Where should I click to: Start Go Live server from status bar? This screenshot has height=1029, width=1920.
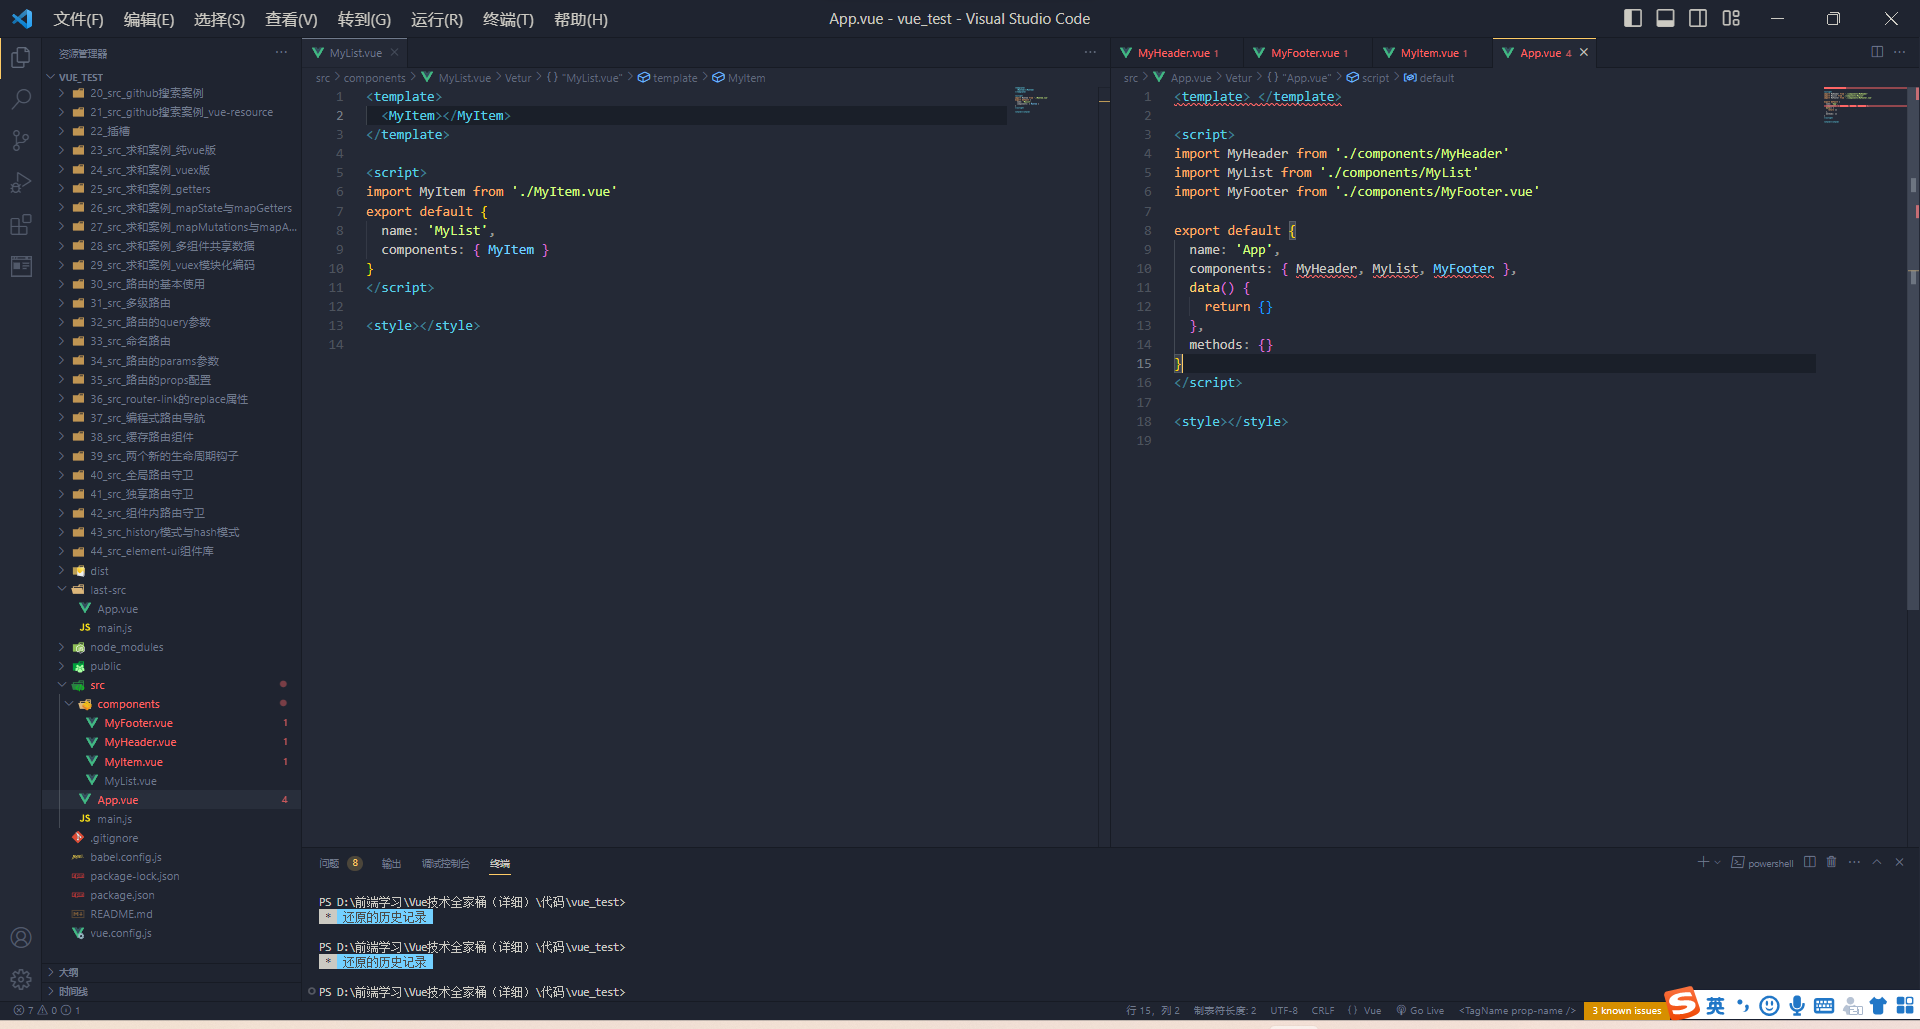[1420, 1010]
